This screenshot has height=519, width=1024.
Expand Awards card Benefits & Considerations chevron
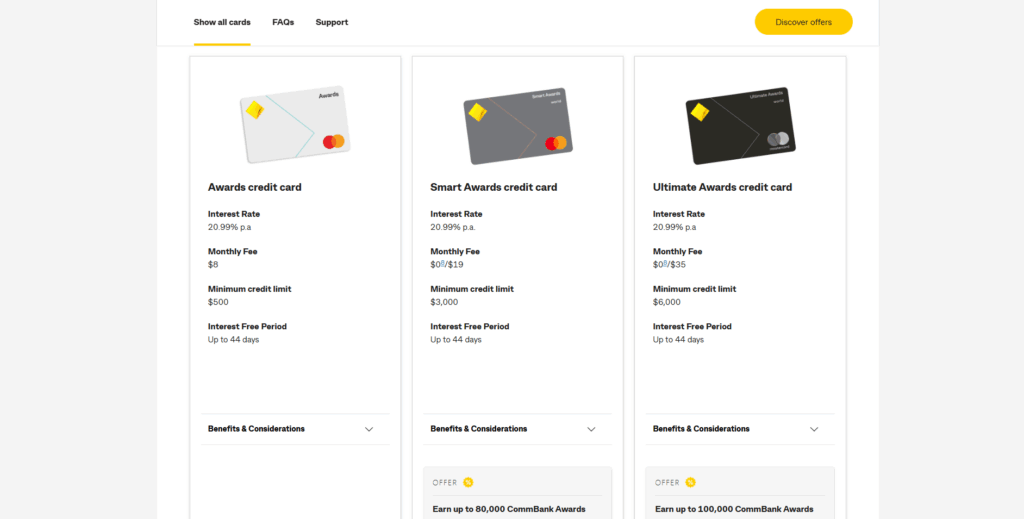pyautogui.click(x=369, y=429)
